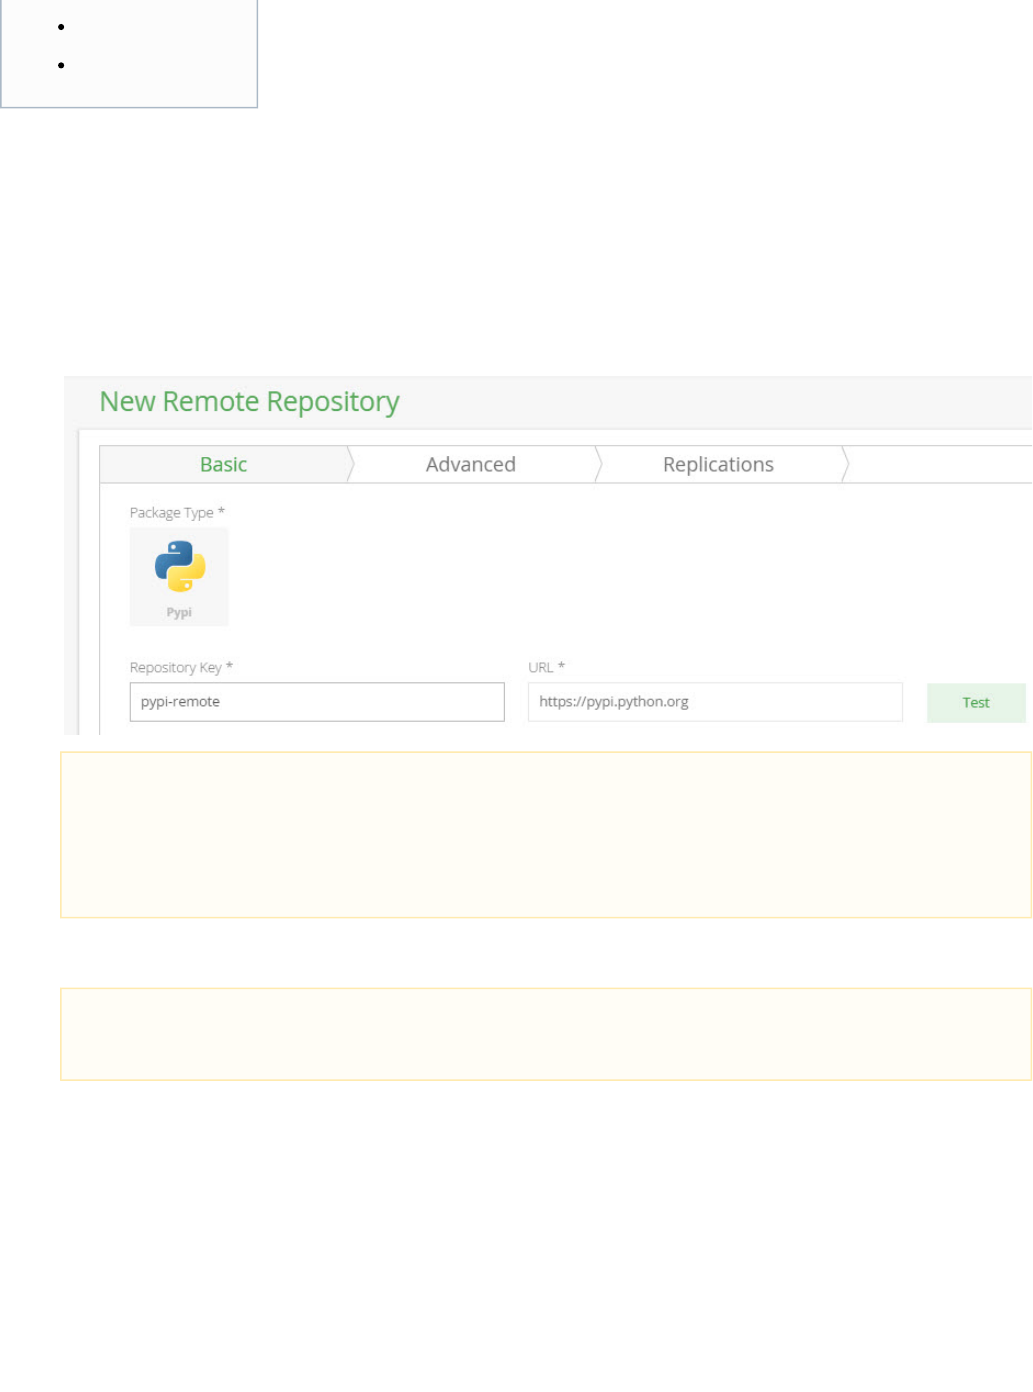
Task: Open the Advanced tab
Action: [470, 464]
